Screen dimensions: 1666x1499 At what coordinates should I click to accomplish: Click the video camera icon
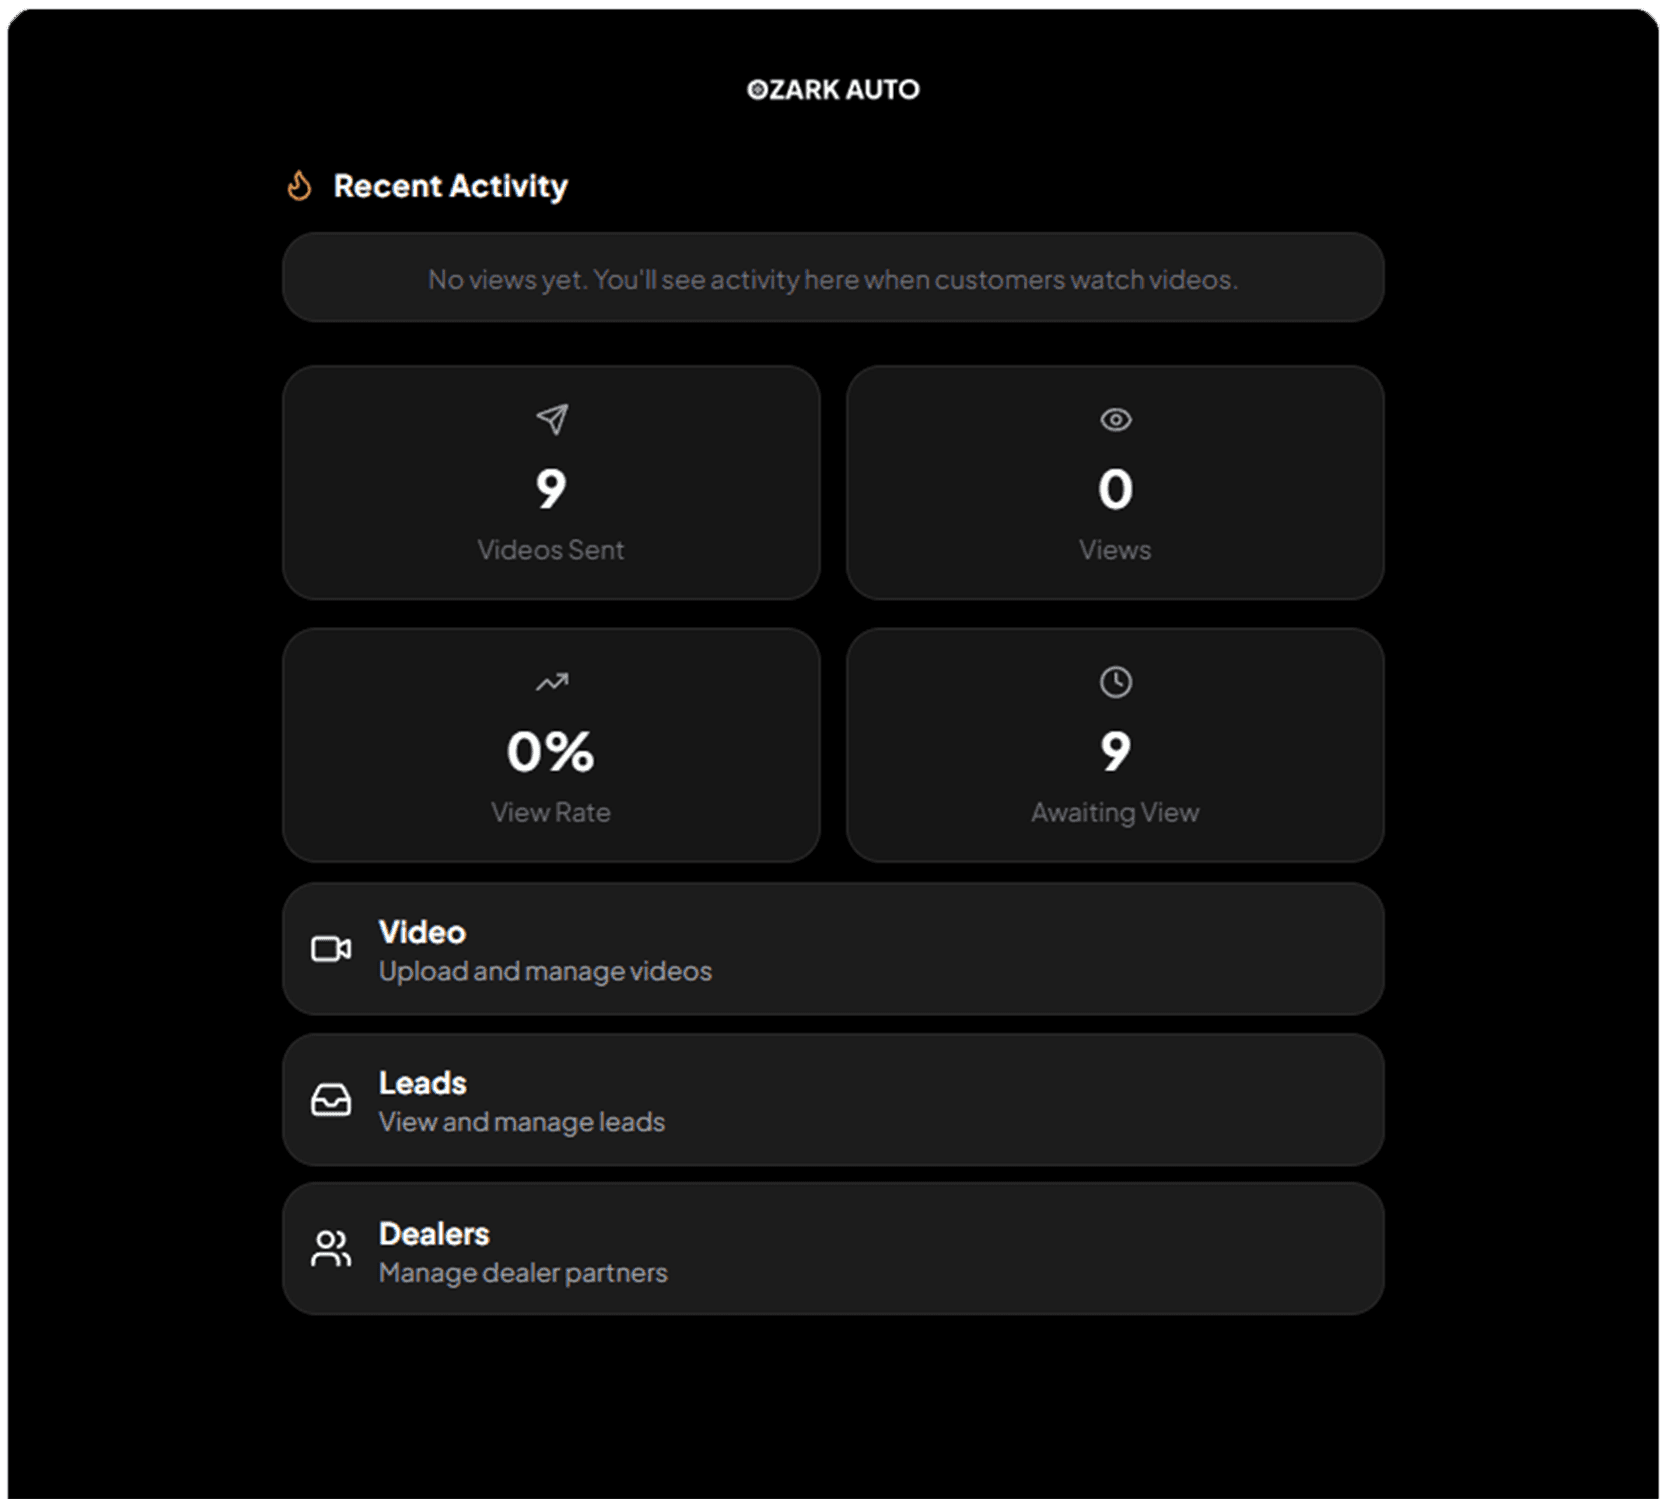[x=331, y=949]
